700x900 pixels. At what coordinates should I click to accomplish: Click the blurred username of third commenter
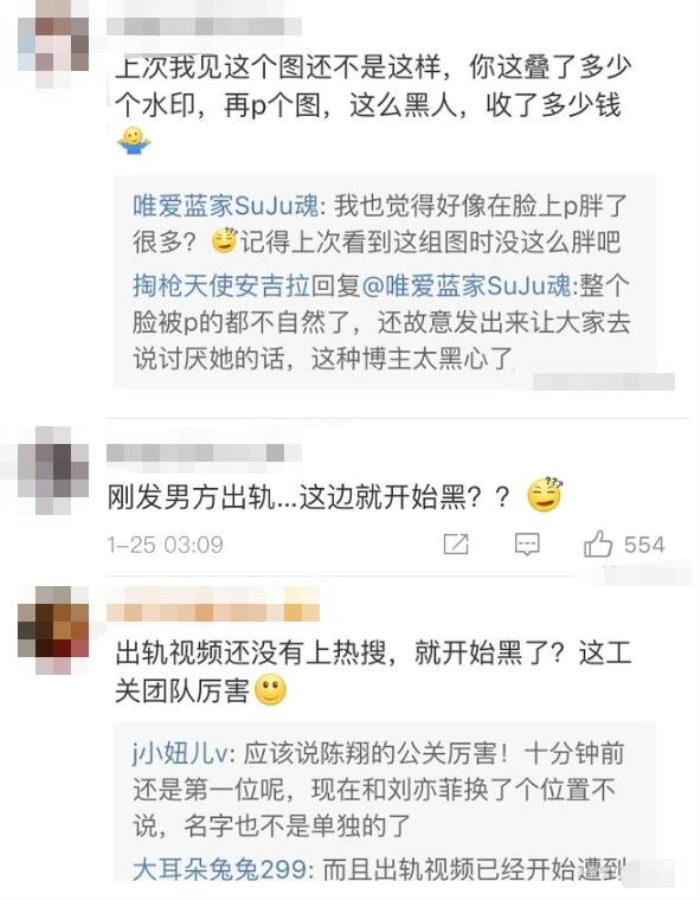pyautogui.click(x=213, y=612)
